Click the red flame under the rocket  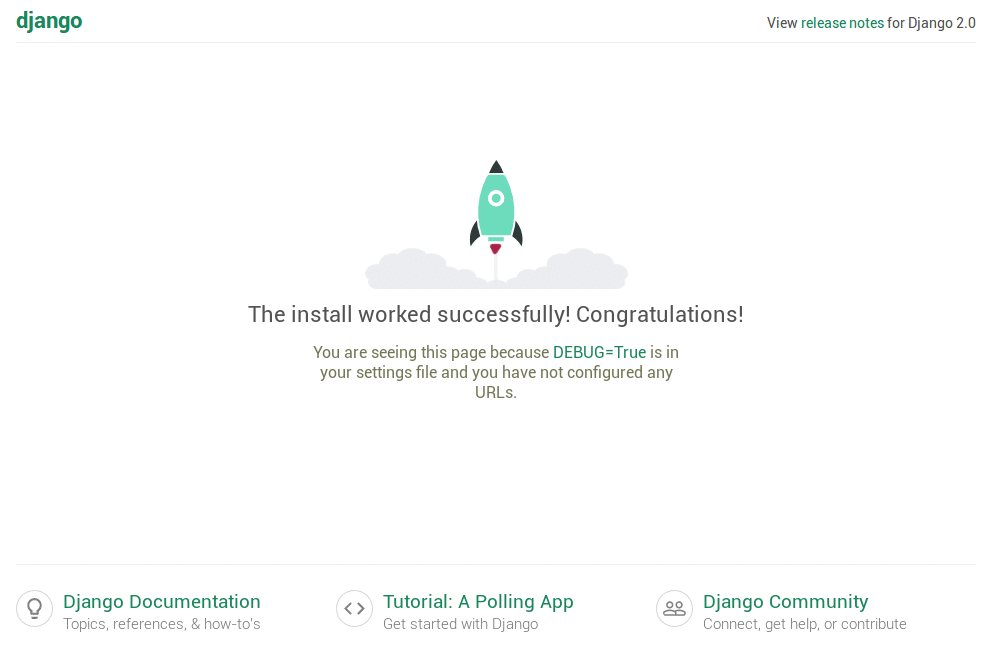tap(495, 248)
